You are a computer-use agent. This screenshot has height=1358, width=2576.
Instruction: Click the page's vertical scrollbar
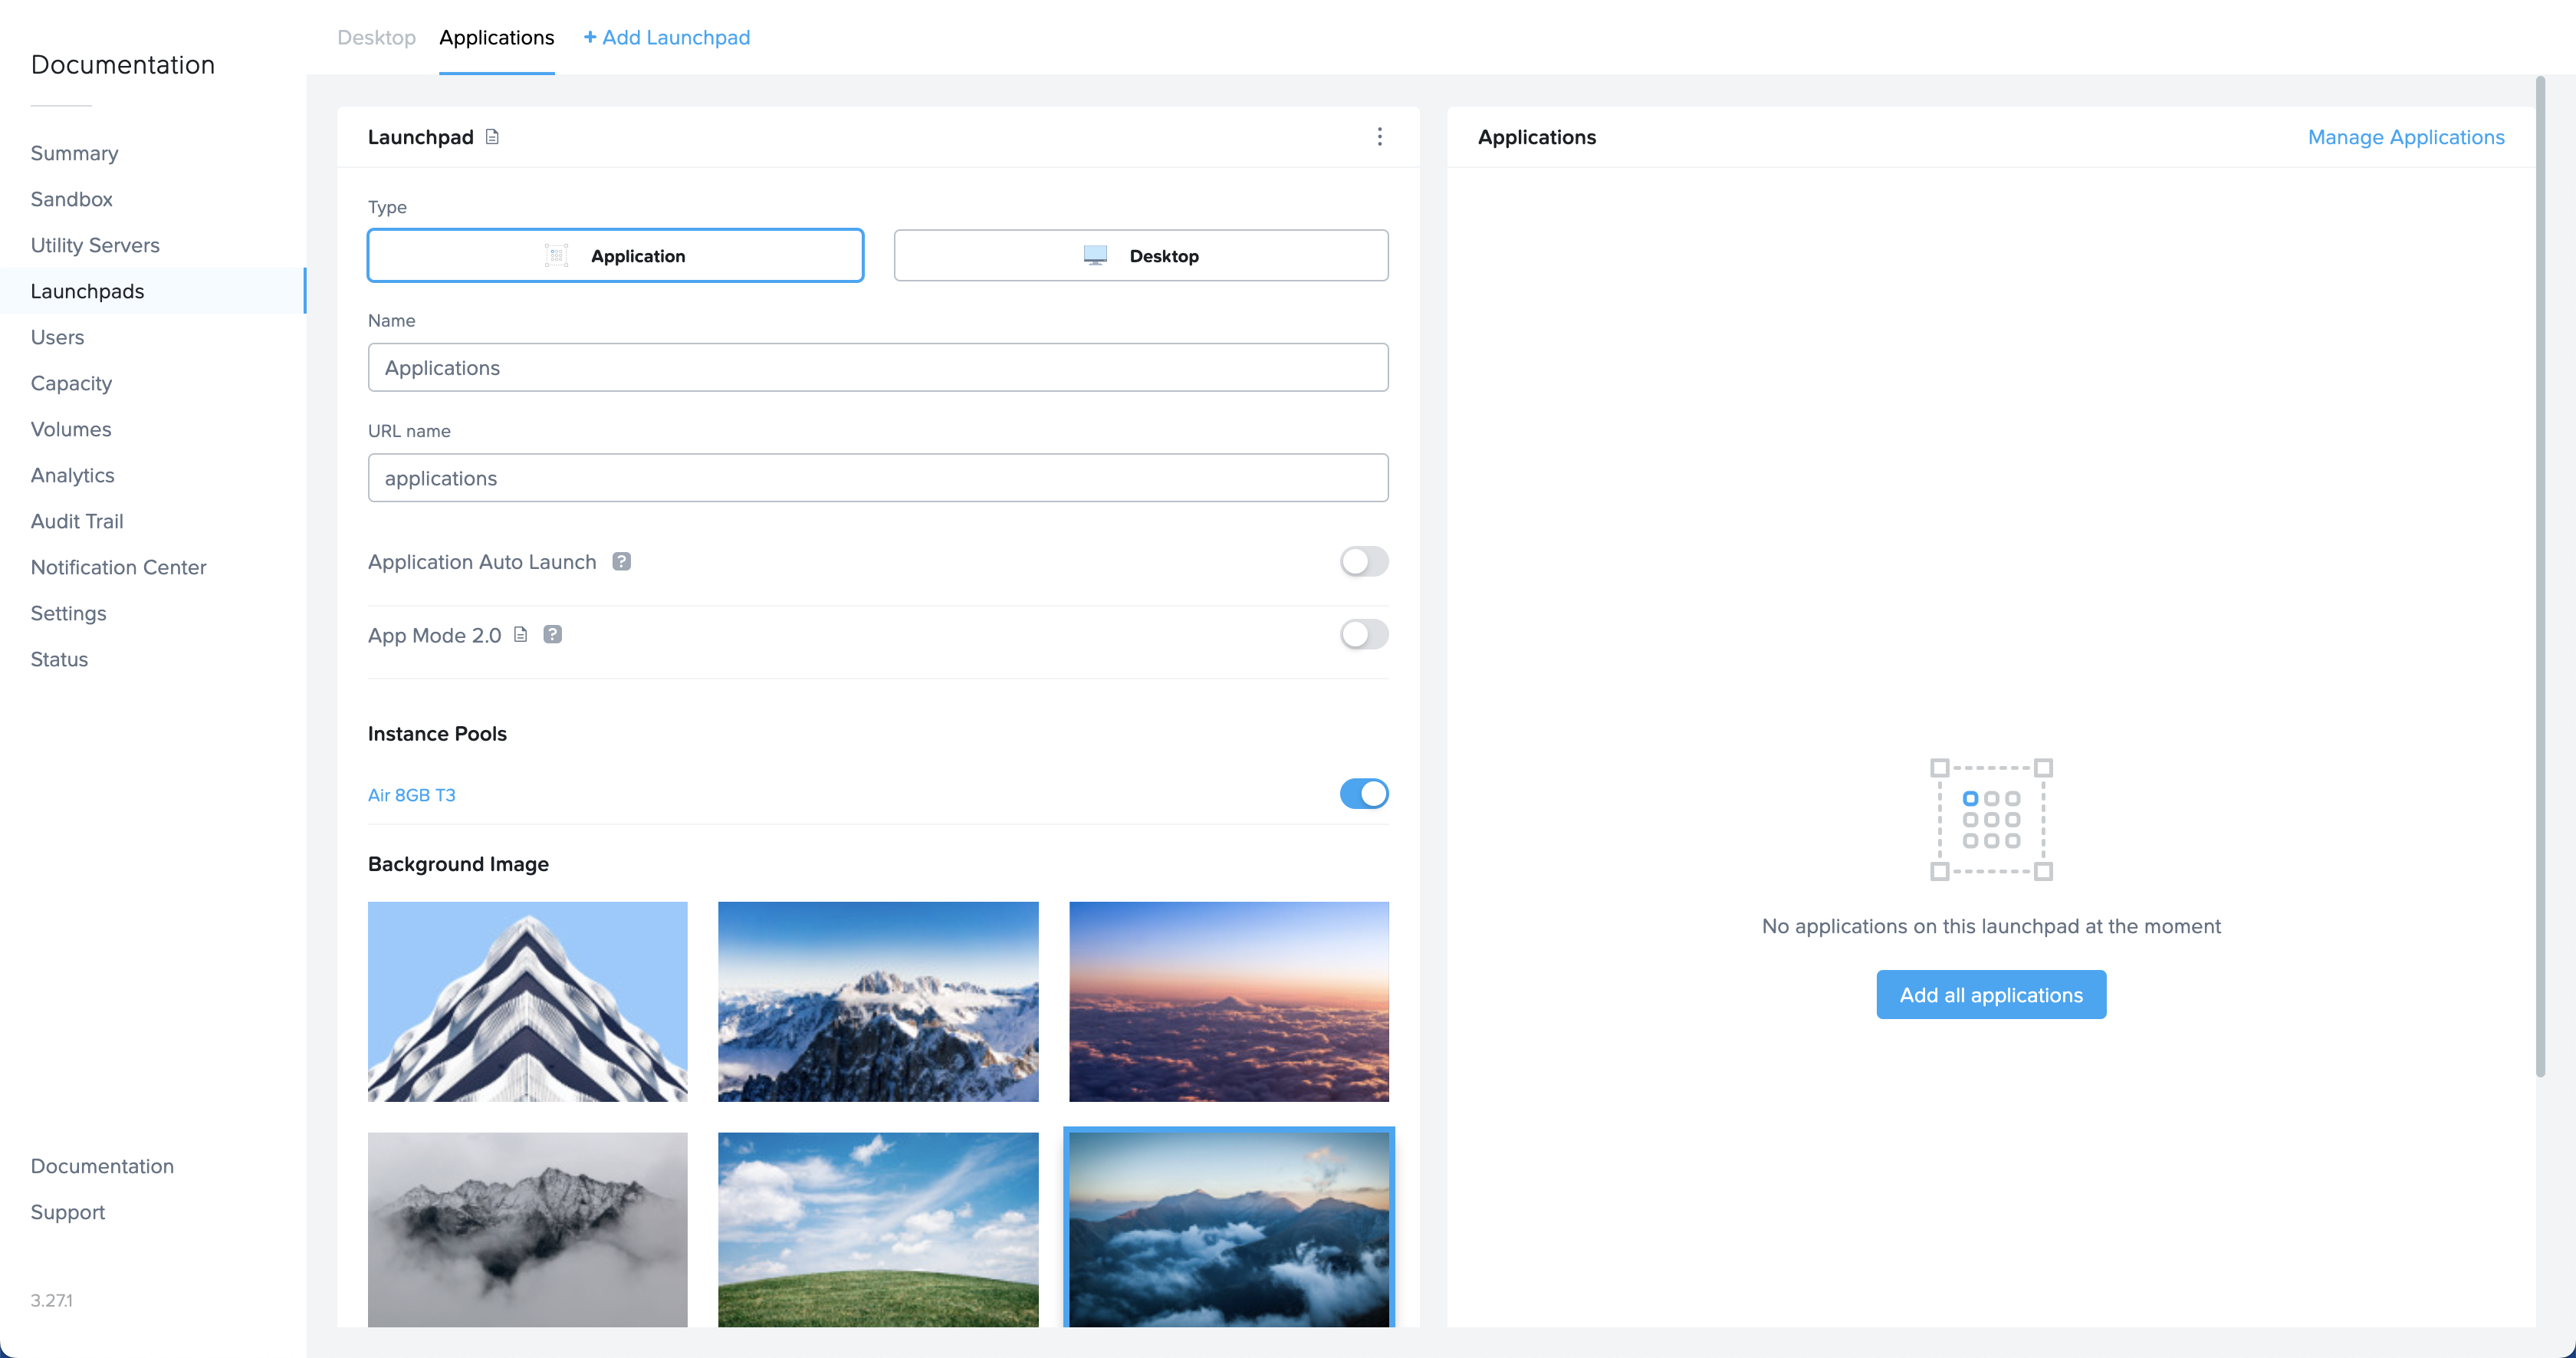coord(2540,576)
